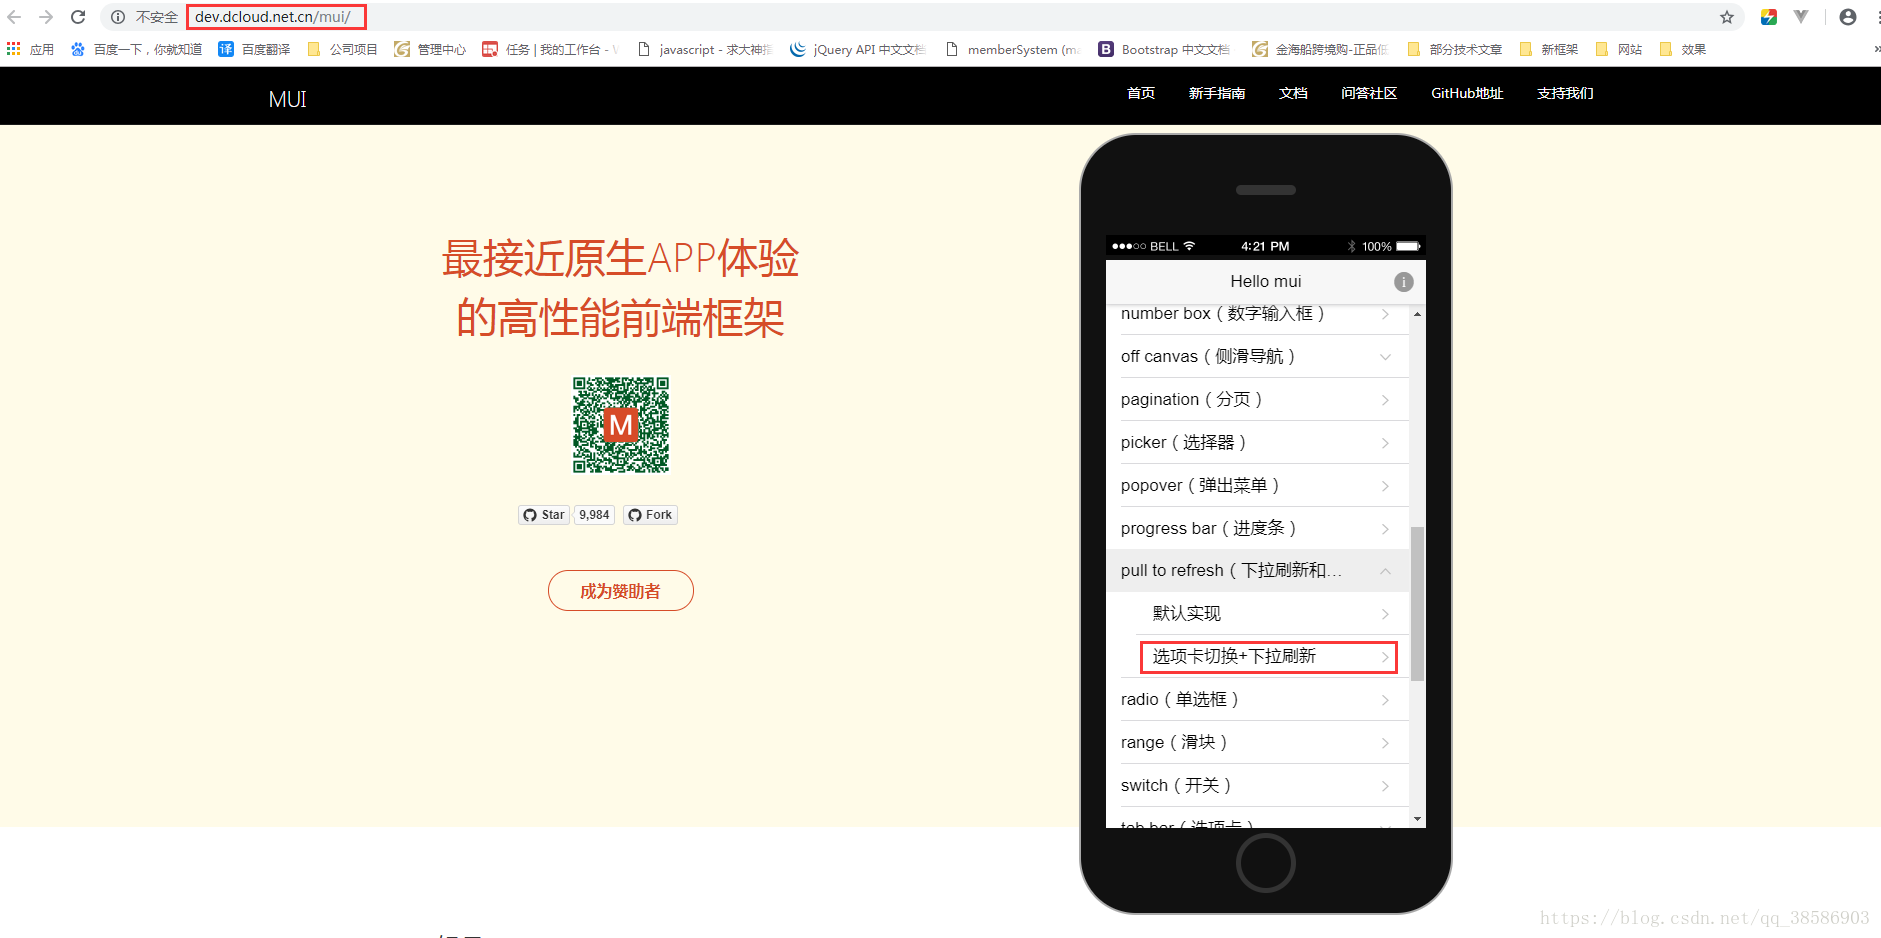The width and height of the screenshot is (1881, 938).
Task: Collapse the pull to refresh item
Action: 1257,570
